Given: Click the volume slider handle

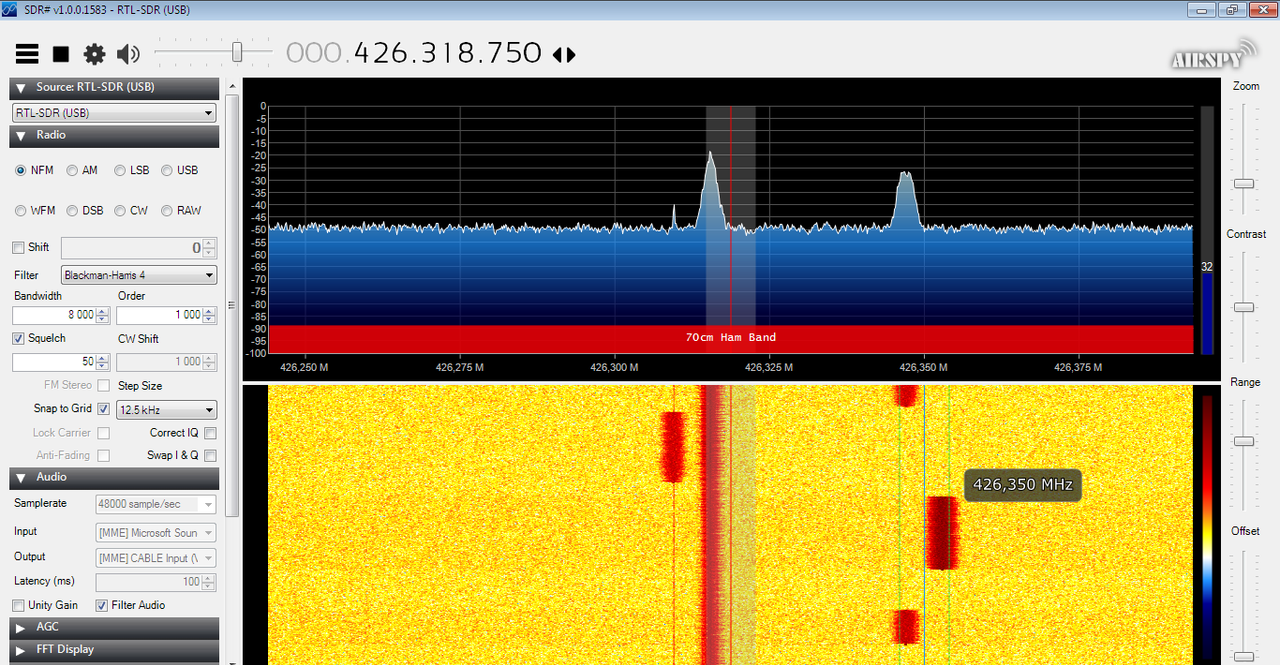Looking at the screenshot, I should pos(237,52).
